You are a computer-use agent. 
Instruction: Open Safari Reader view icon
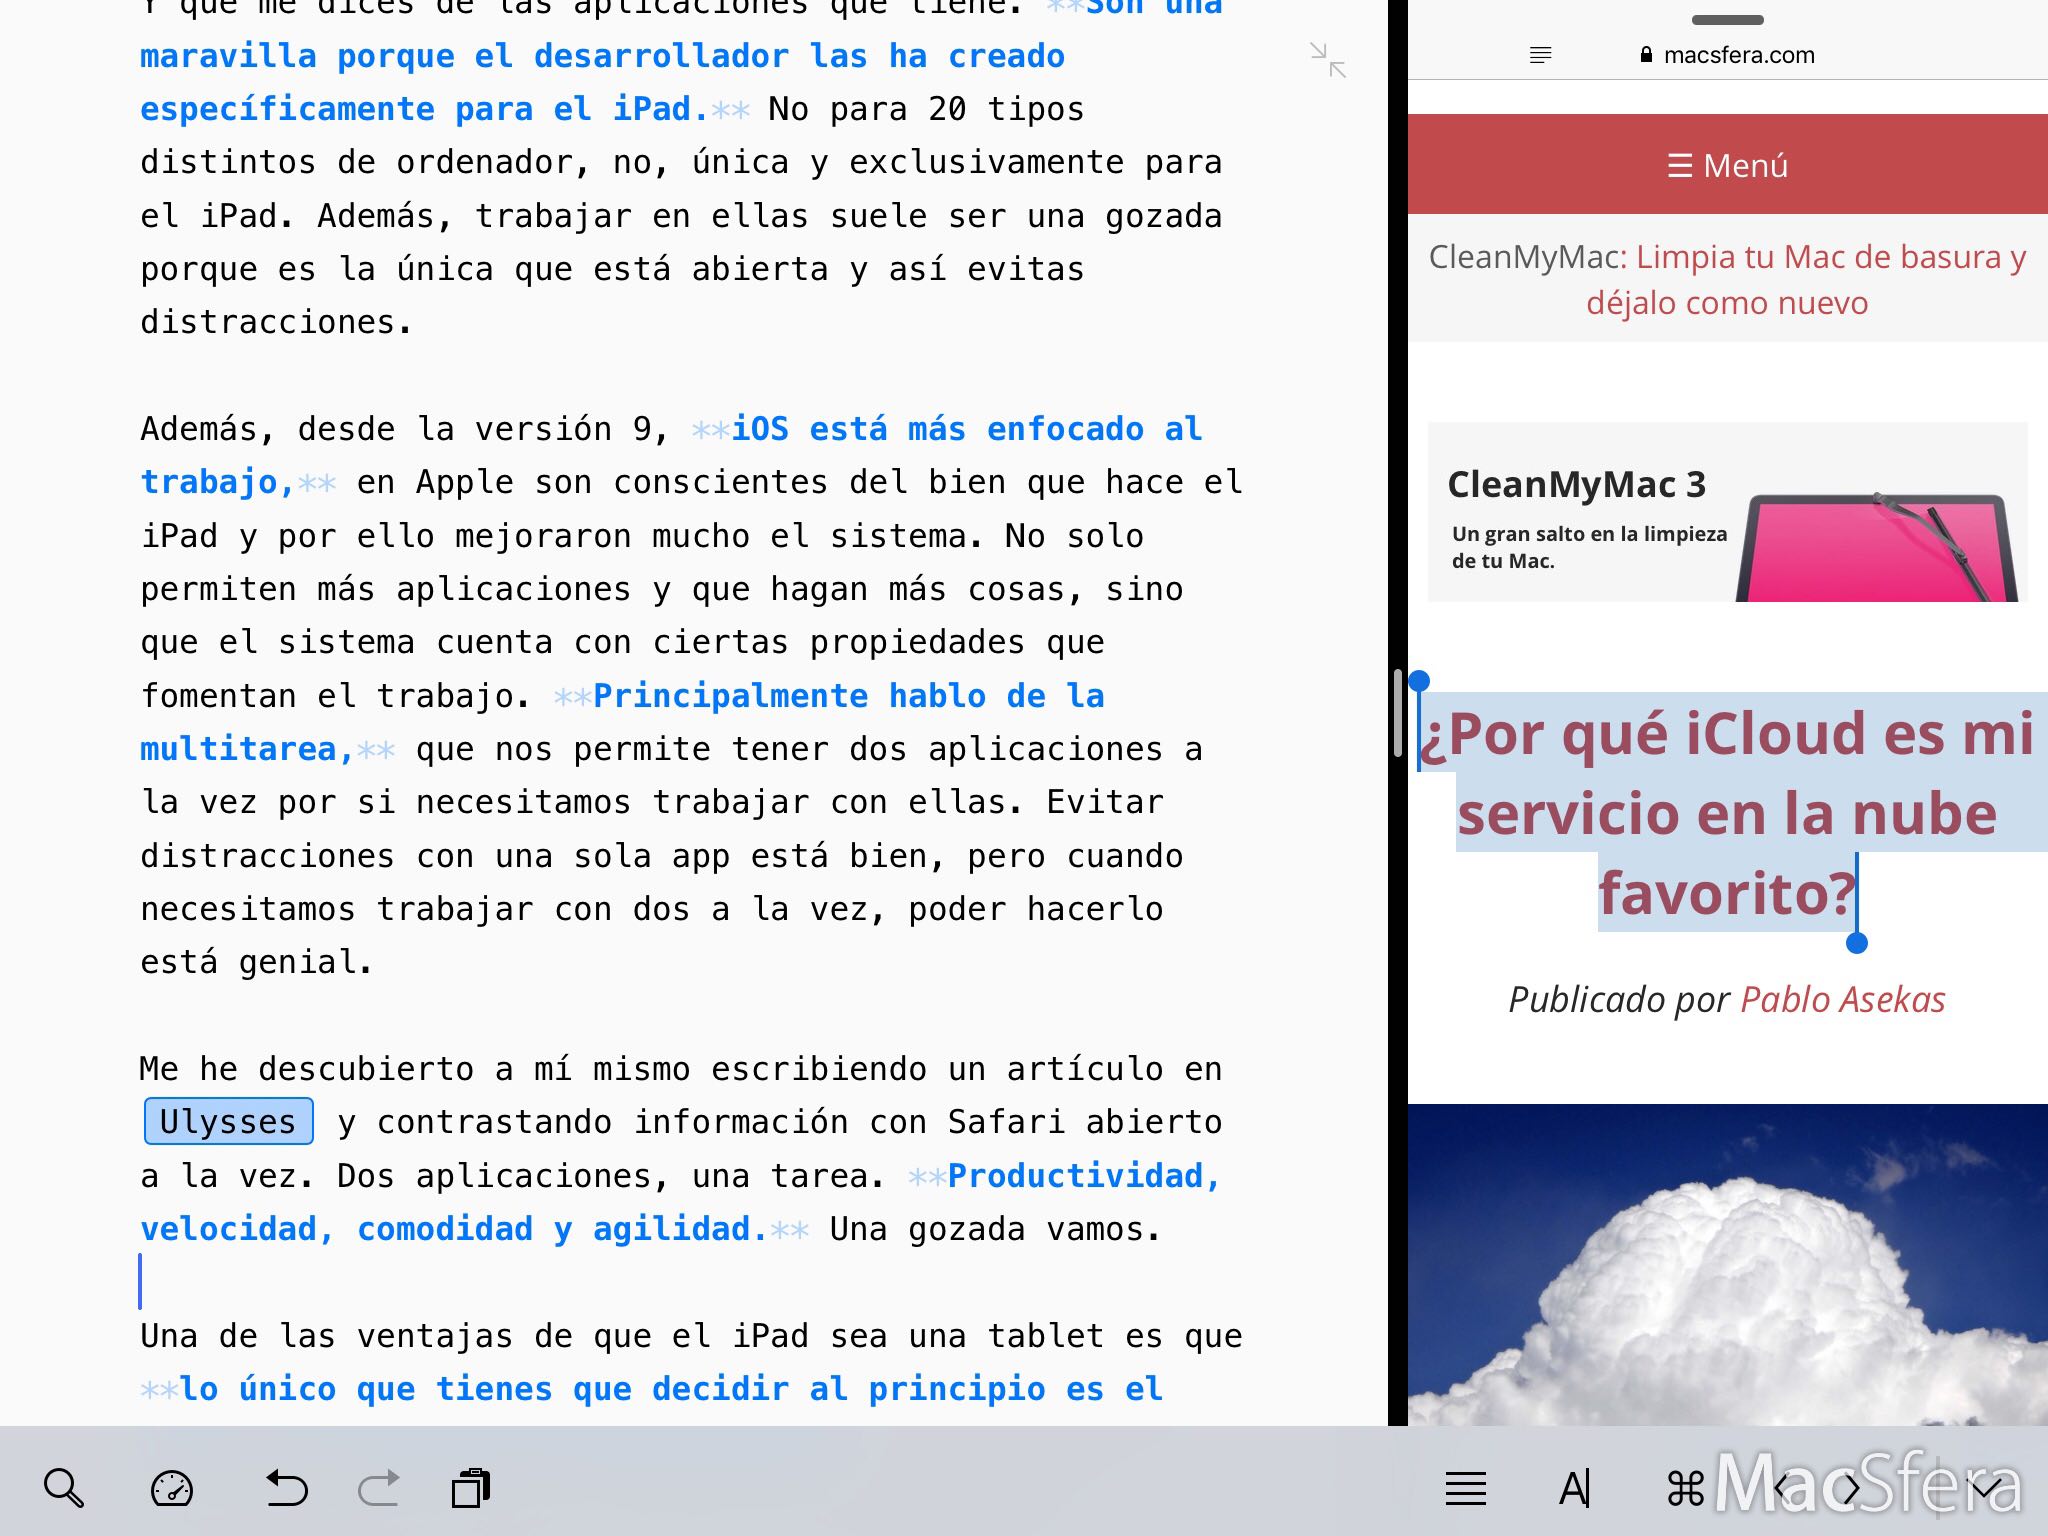(1540, 55)
